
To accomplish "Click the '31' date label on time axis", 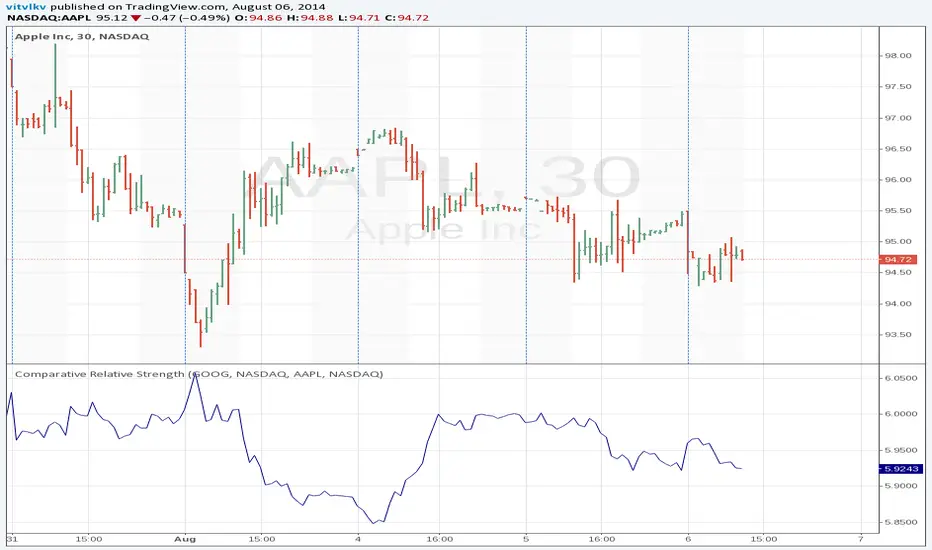I will [x=12, y=539].
